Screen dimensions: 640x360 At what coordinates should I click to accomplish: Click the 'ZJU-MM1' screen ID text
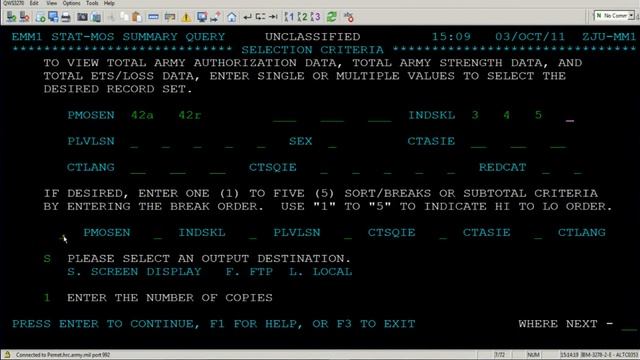pyautogui.click(x=609, y=37)
